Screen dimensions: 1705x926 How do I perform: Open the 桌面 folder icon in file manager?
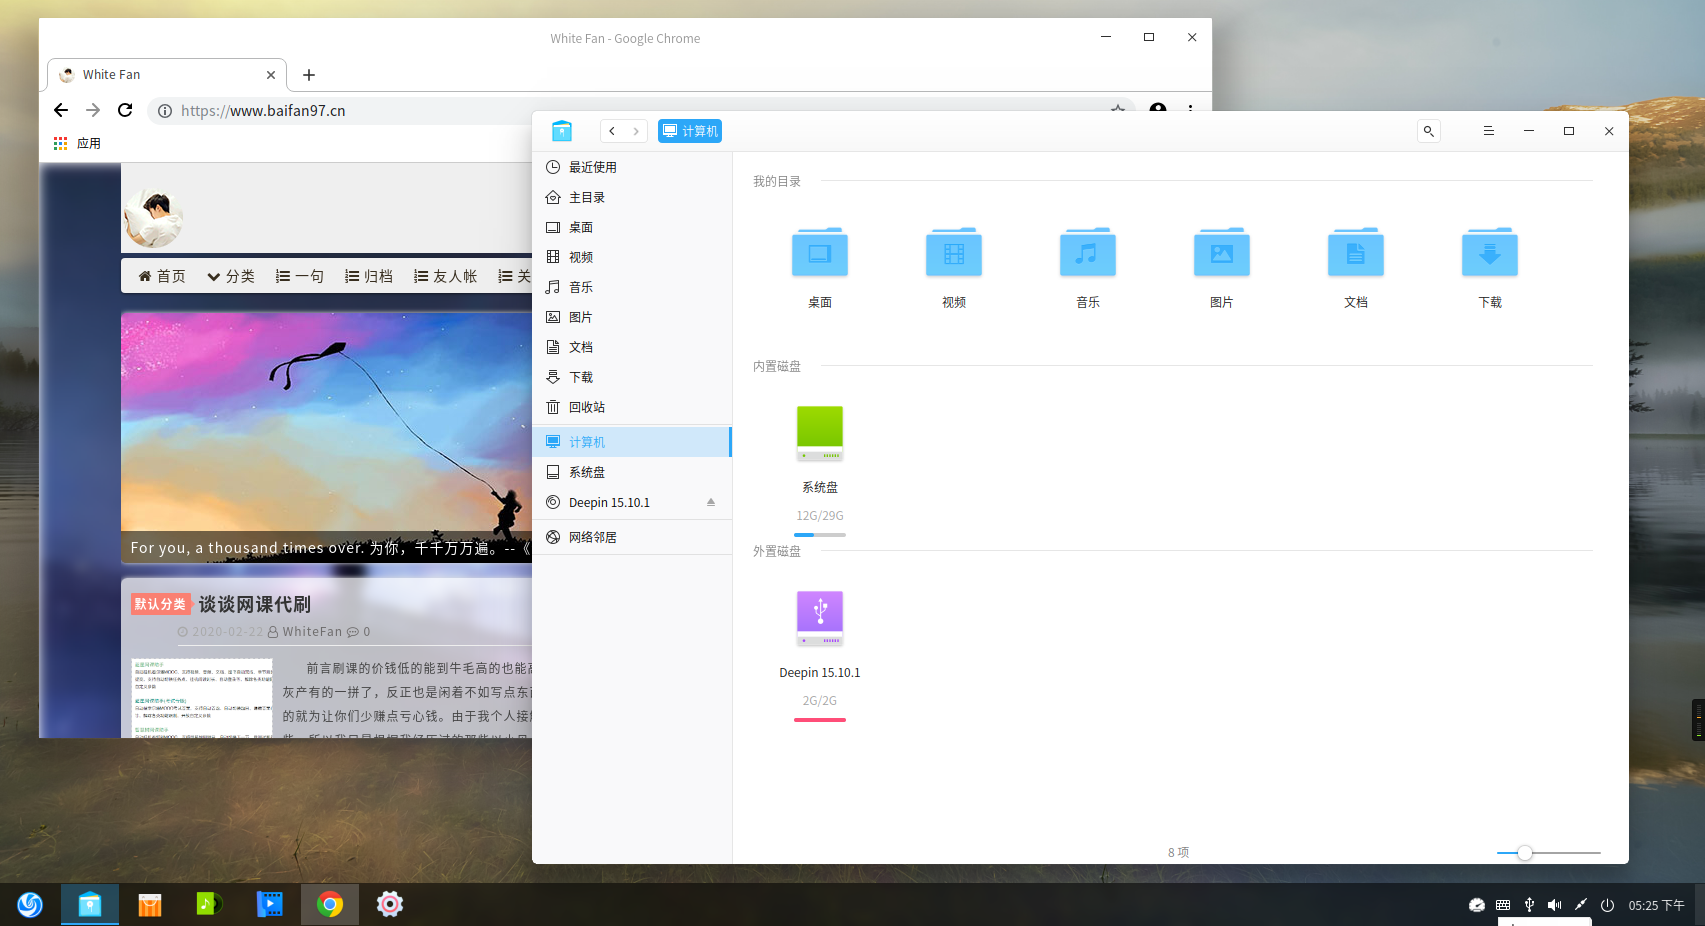819,252
